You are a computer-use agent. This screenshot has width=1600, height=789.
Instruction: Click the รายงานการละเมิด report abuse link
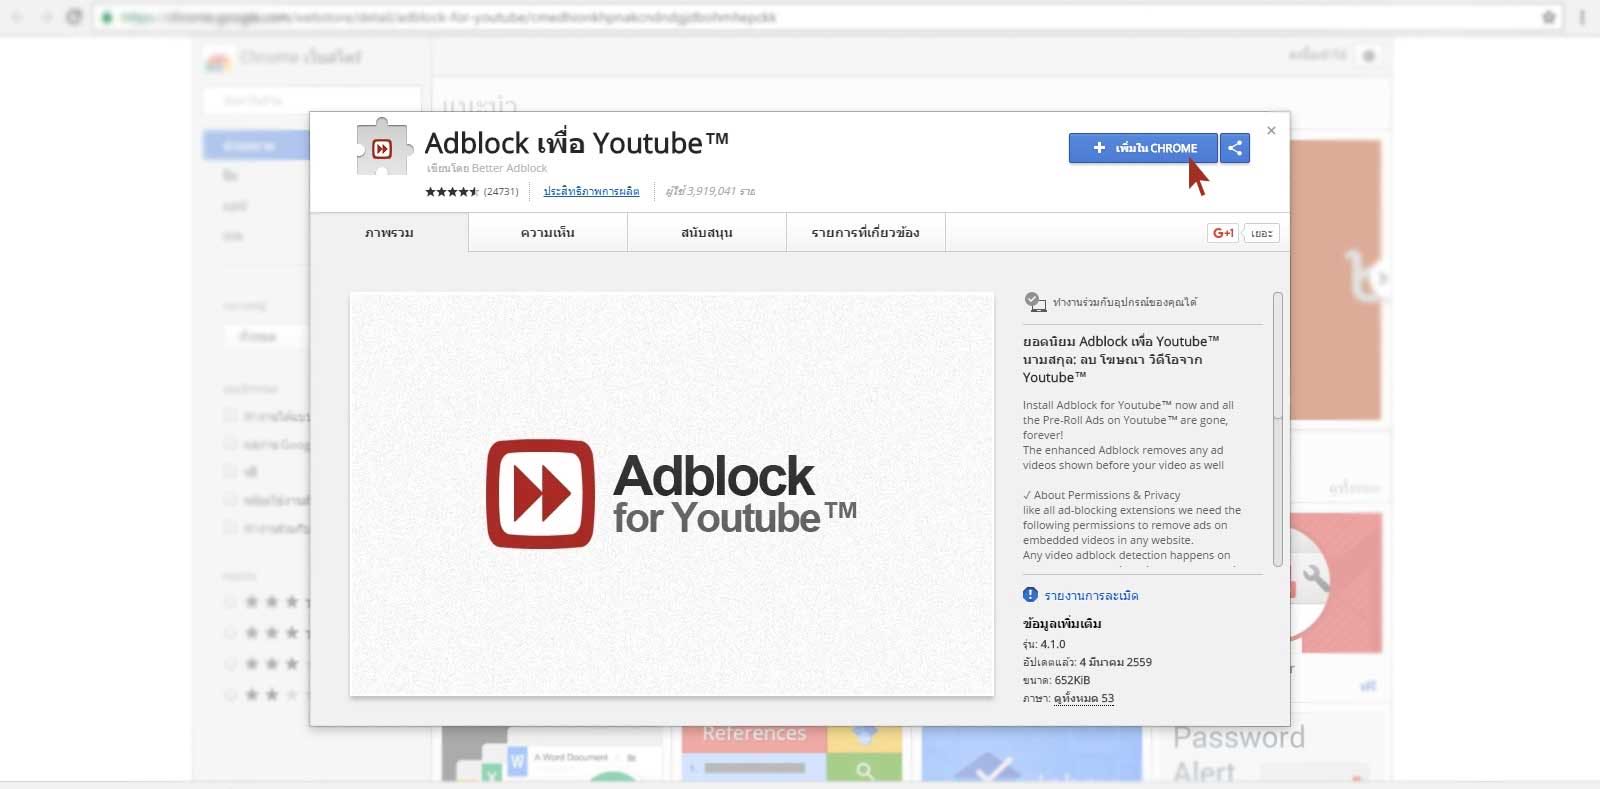coord(1091,596)
